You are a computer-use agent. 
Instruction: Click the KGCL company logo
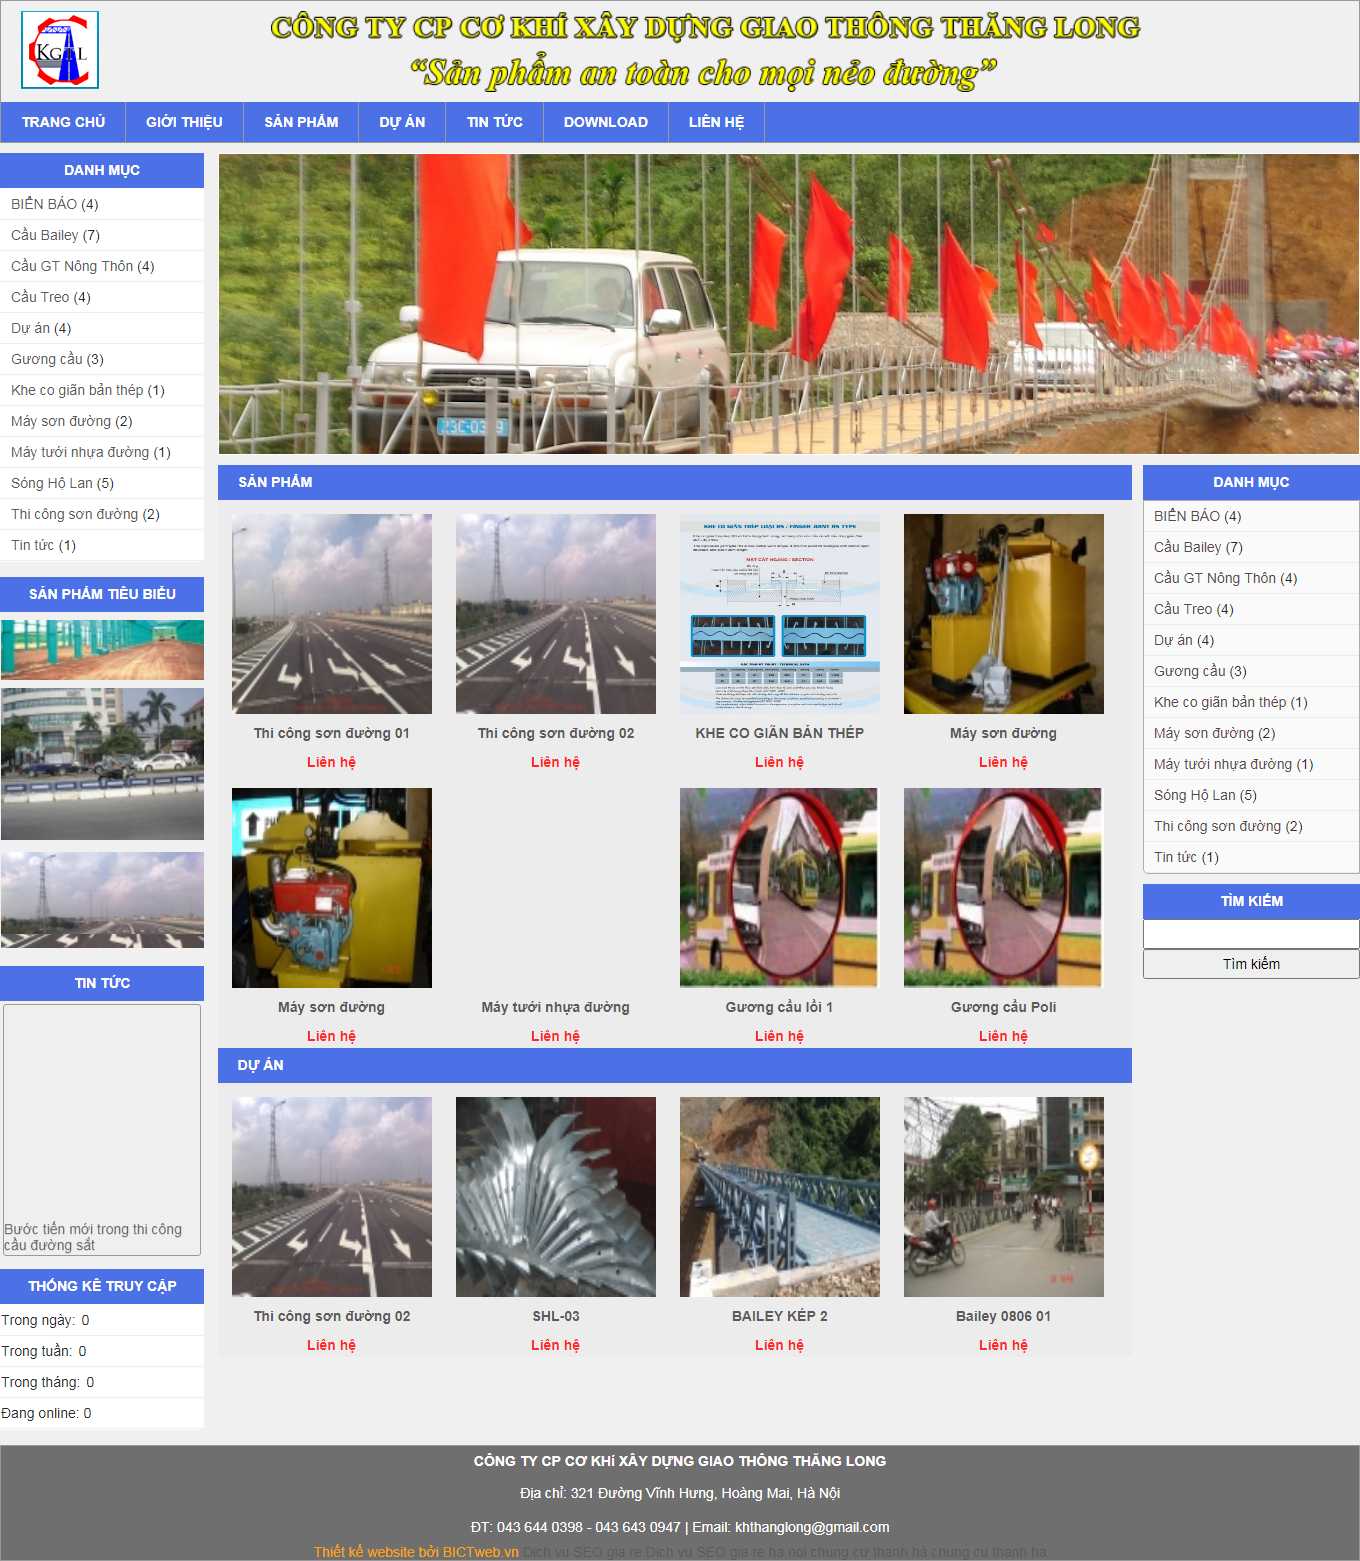coord(60,50)
